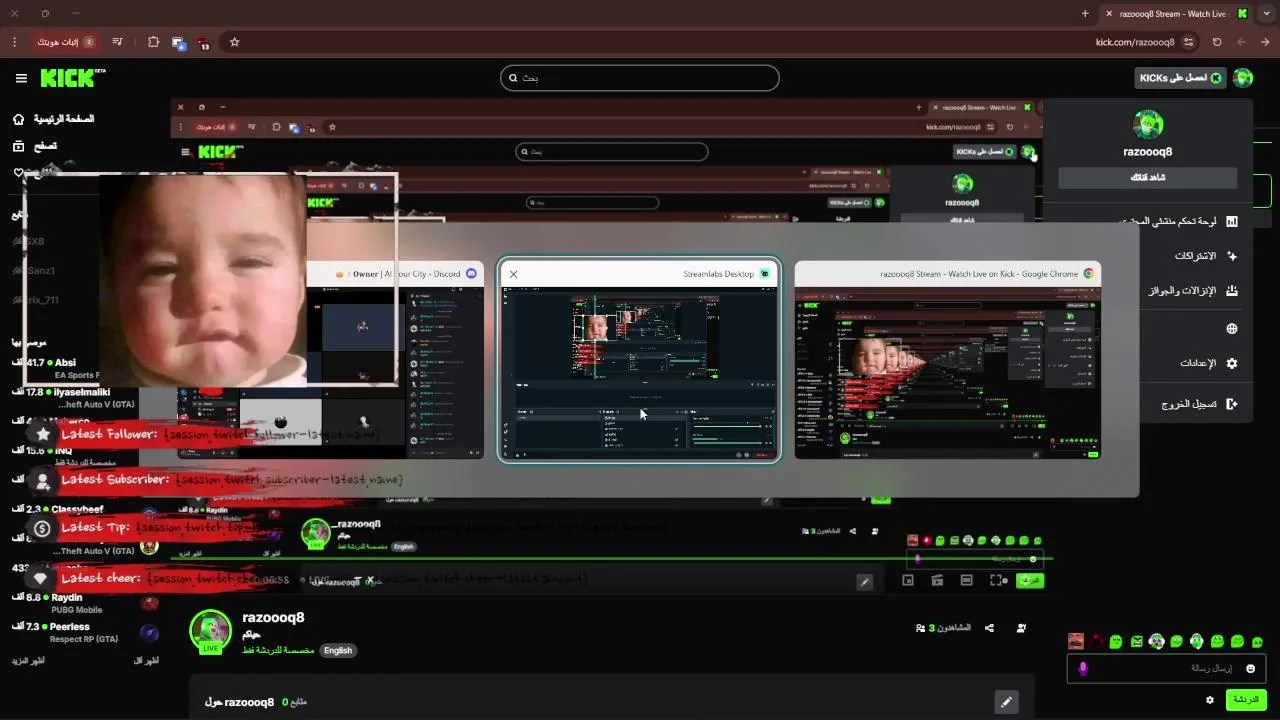Open the Peerless recommended channel
The image size is (1280, 720).
[x=84, y=632]
